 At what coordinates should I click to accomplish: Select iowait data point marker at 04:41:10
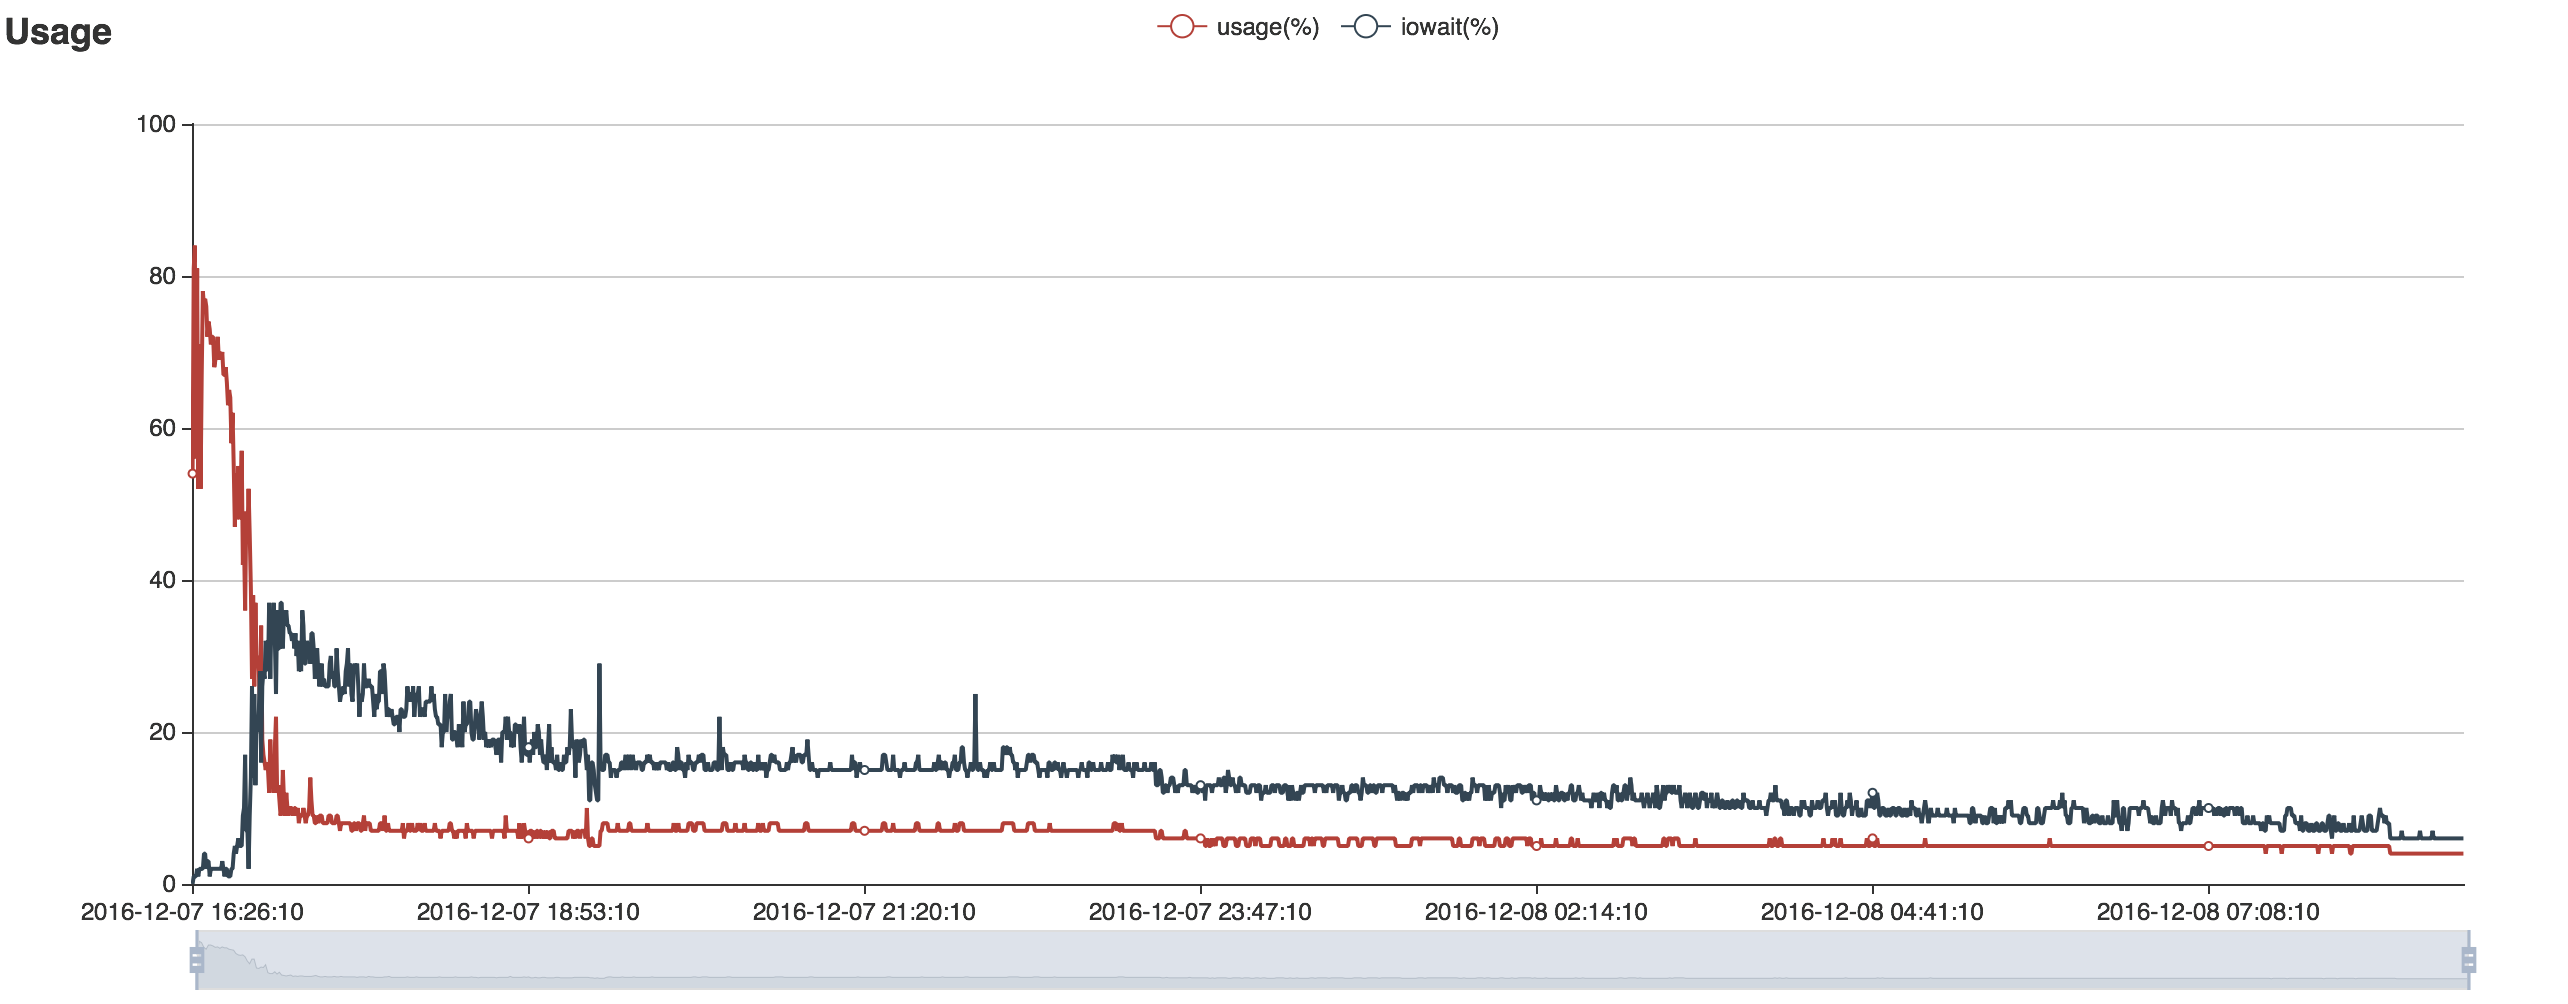point(1873,793)
